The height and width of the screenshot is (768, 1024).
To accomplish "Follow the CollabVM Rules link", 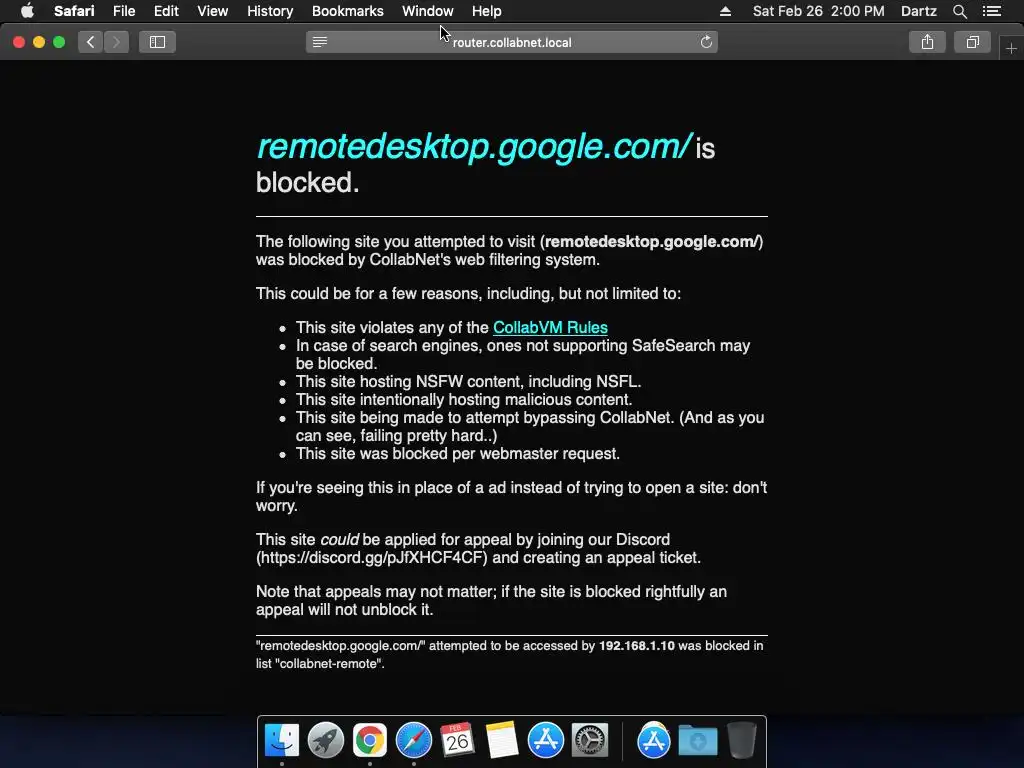I will [x=550, y=328].
